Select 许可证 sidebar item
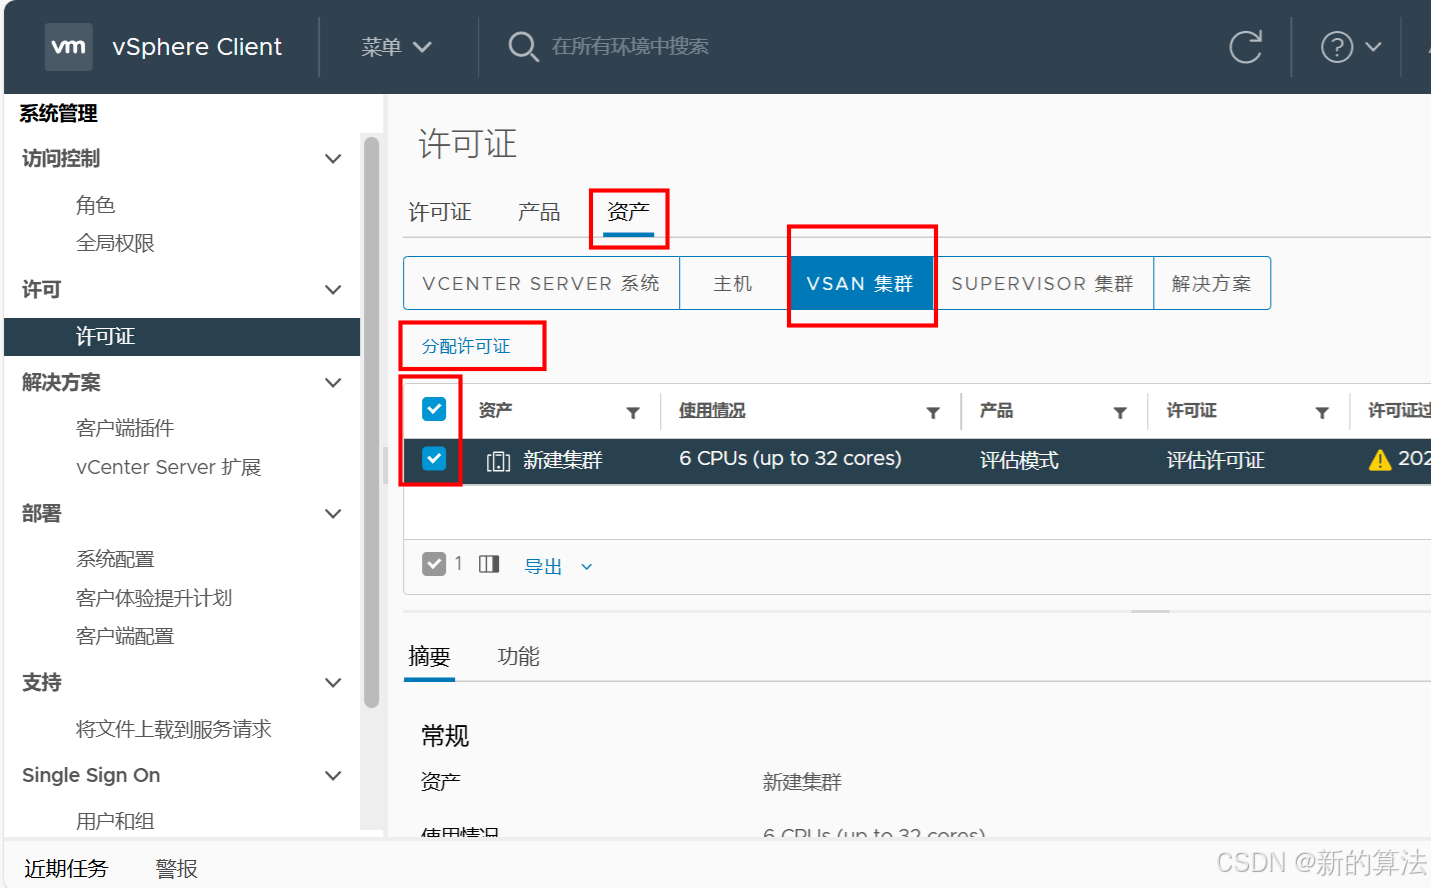This screenshot has width=1431, height=888. pos(182,337)
